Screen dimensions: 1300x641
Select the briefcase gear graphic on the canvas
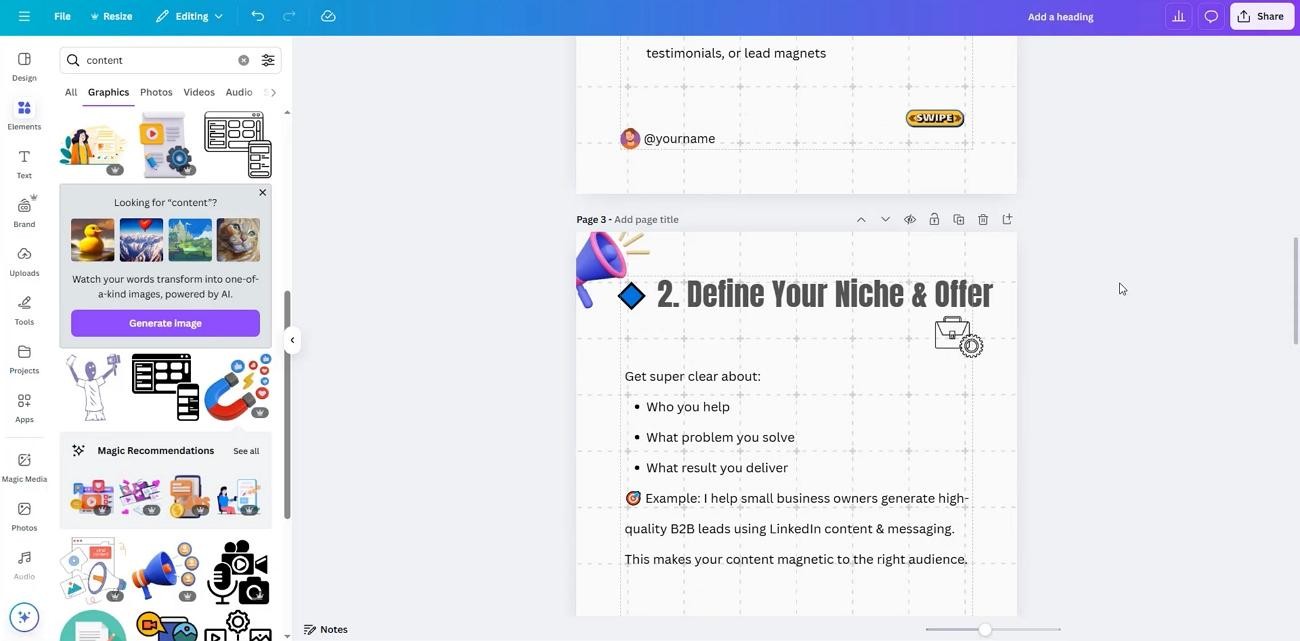(x=959, y=337)
